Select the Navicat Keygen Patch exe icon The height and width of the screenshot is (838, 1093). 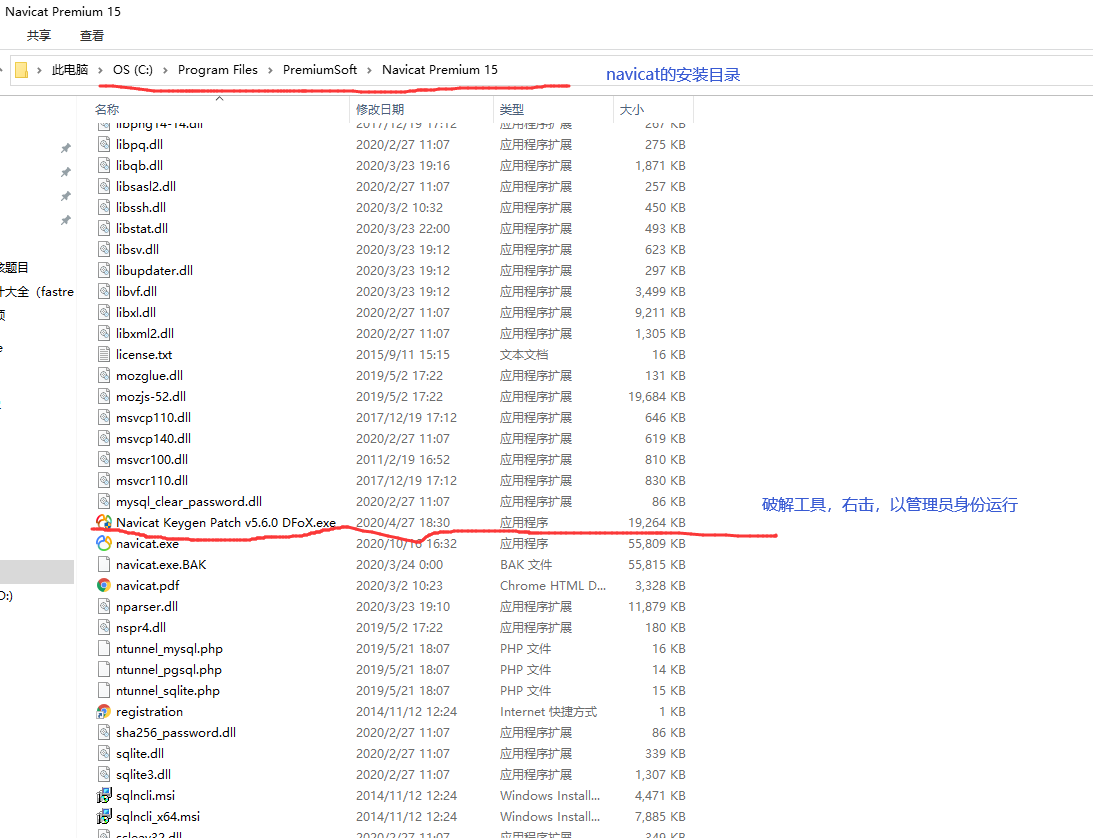[104, 522]
